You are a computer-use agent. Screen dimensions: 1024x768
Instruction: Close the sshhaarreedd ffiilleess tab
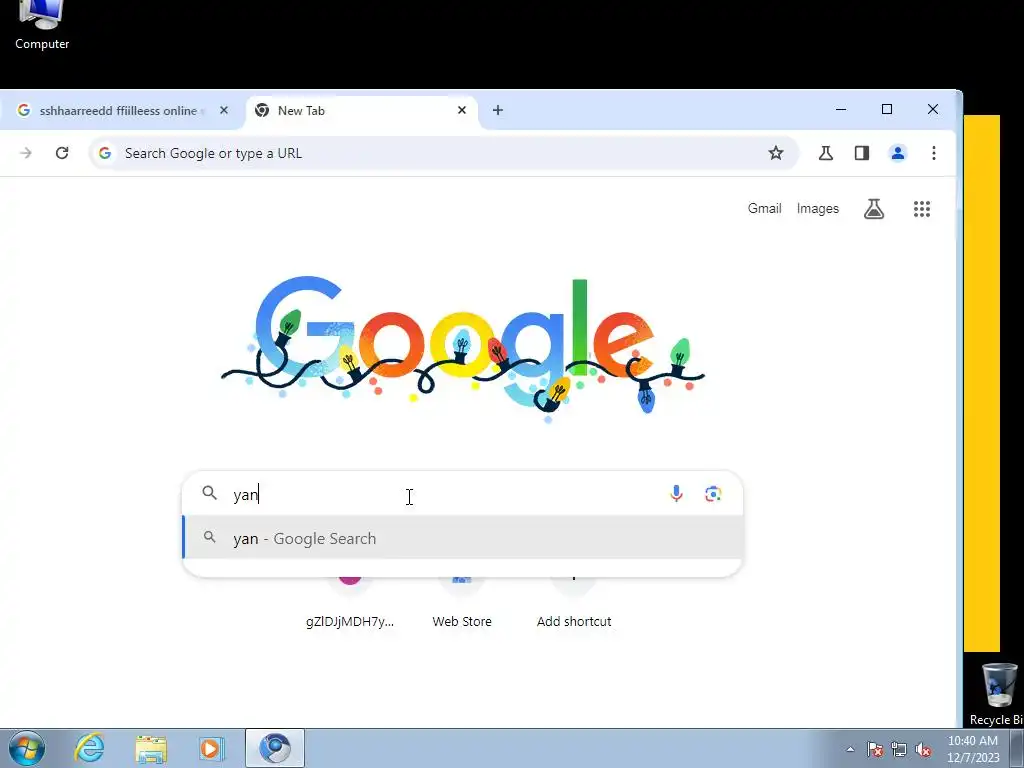(224, 110)
